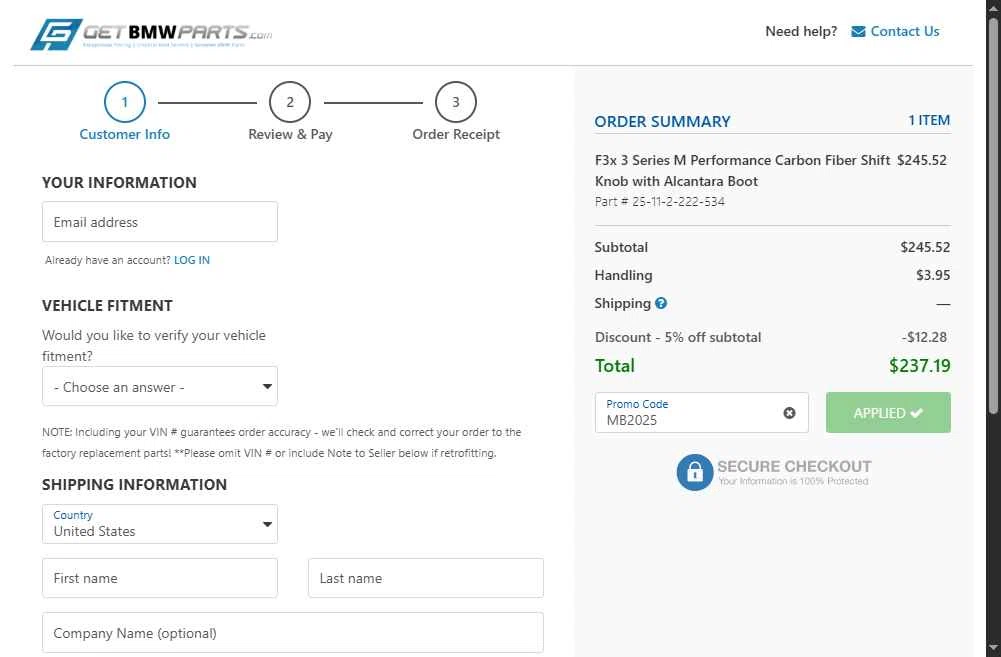
Task: Click the 1 ITEM count label
Action: tap(929, 120)
